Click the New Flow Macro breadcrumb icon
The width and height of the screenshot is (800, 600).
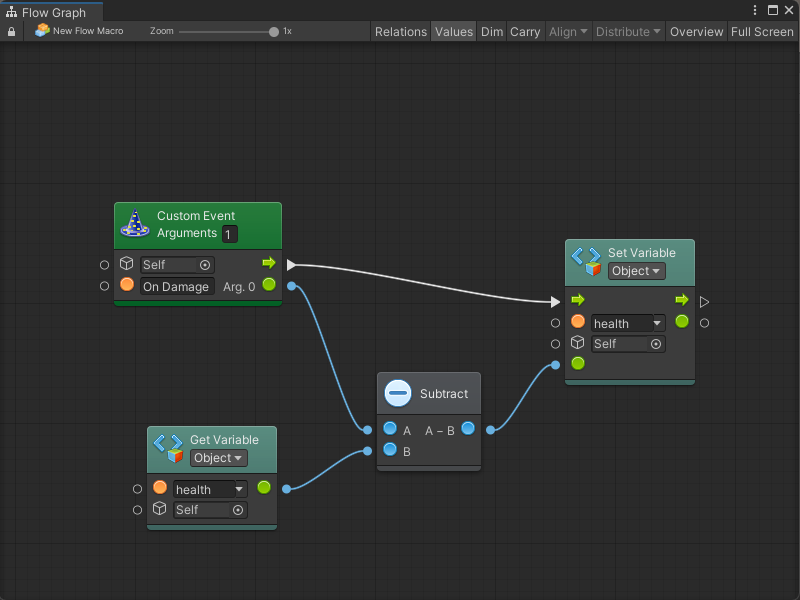[x=42, y=31]
